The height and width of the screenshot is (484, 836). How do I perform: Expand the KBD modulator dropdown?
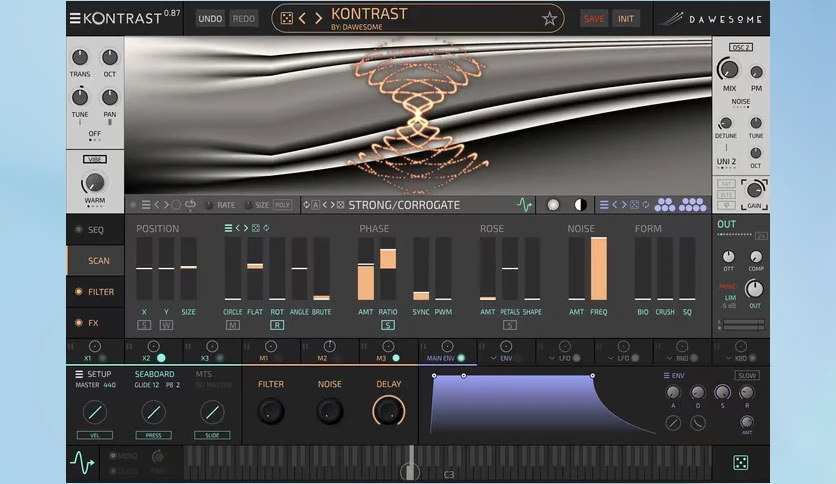pyautogui.click(x=728, y=358)
